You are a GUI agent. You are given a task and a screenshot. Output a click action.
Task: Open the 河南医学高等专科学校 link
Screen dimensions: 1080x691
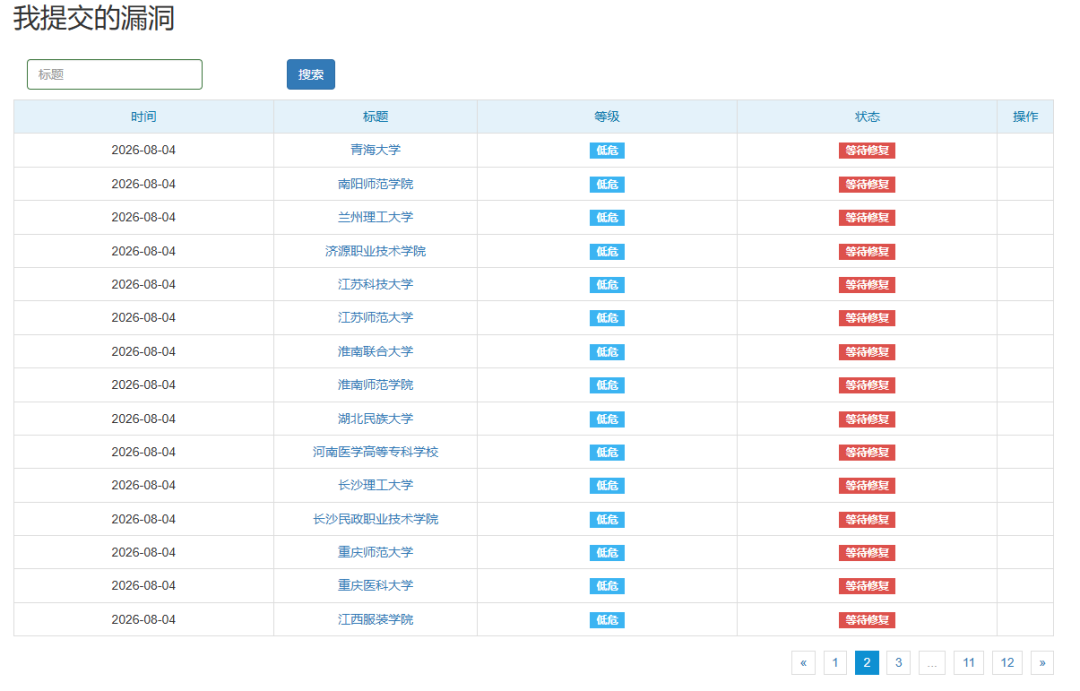(375, 452)
